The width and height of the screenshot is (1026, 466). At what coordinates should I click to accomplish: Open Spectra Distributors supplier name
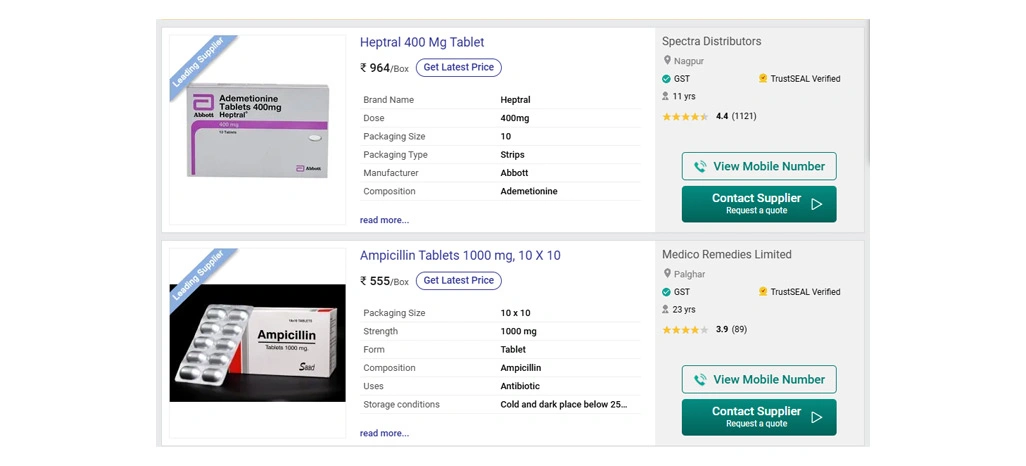pyautogui.click(x=711, y=41)
